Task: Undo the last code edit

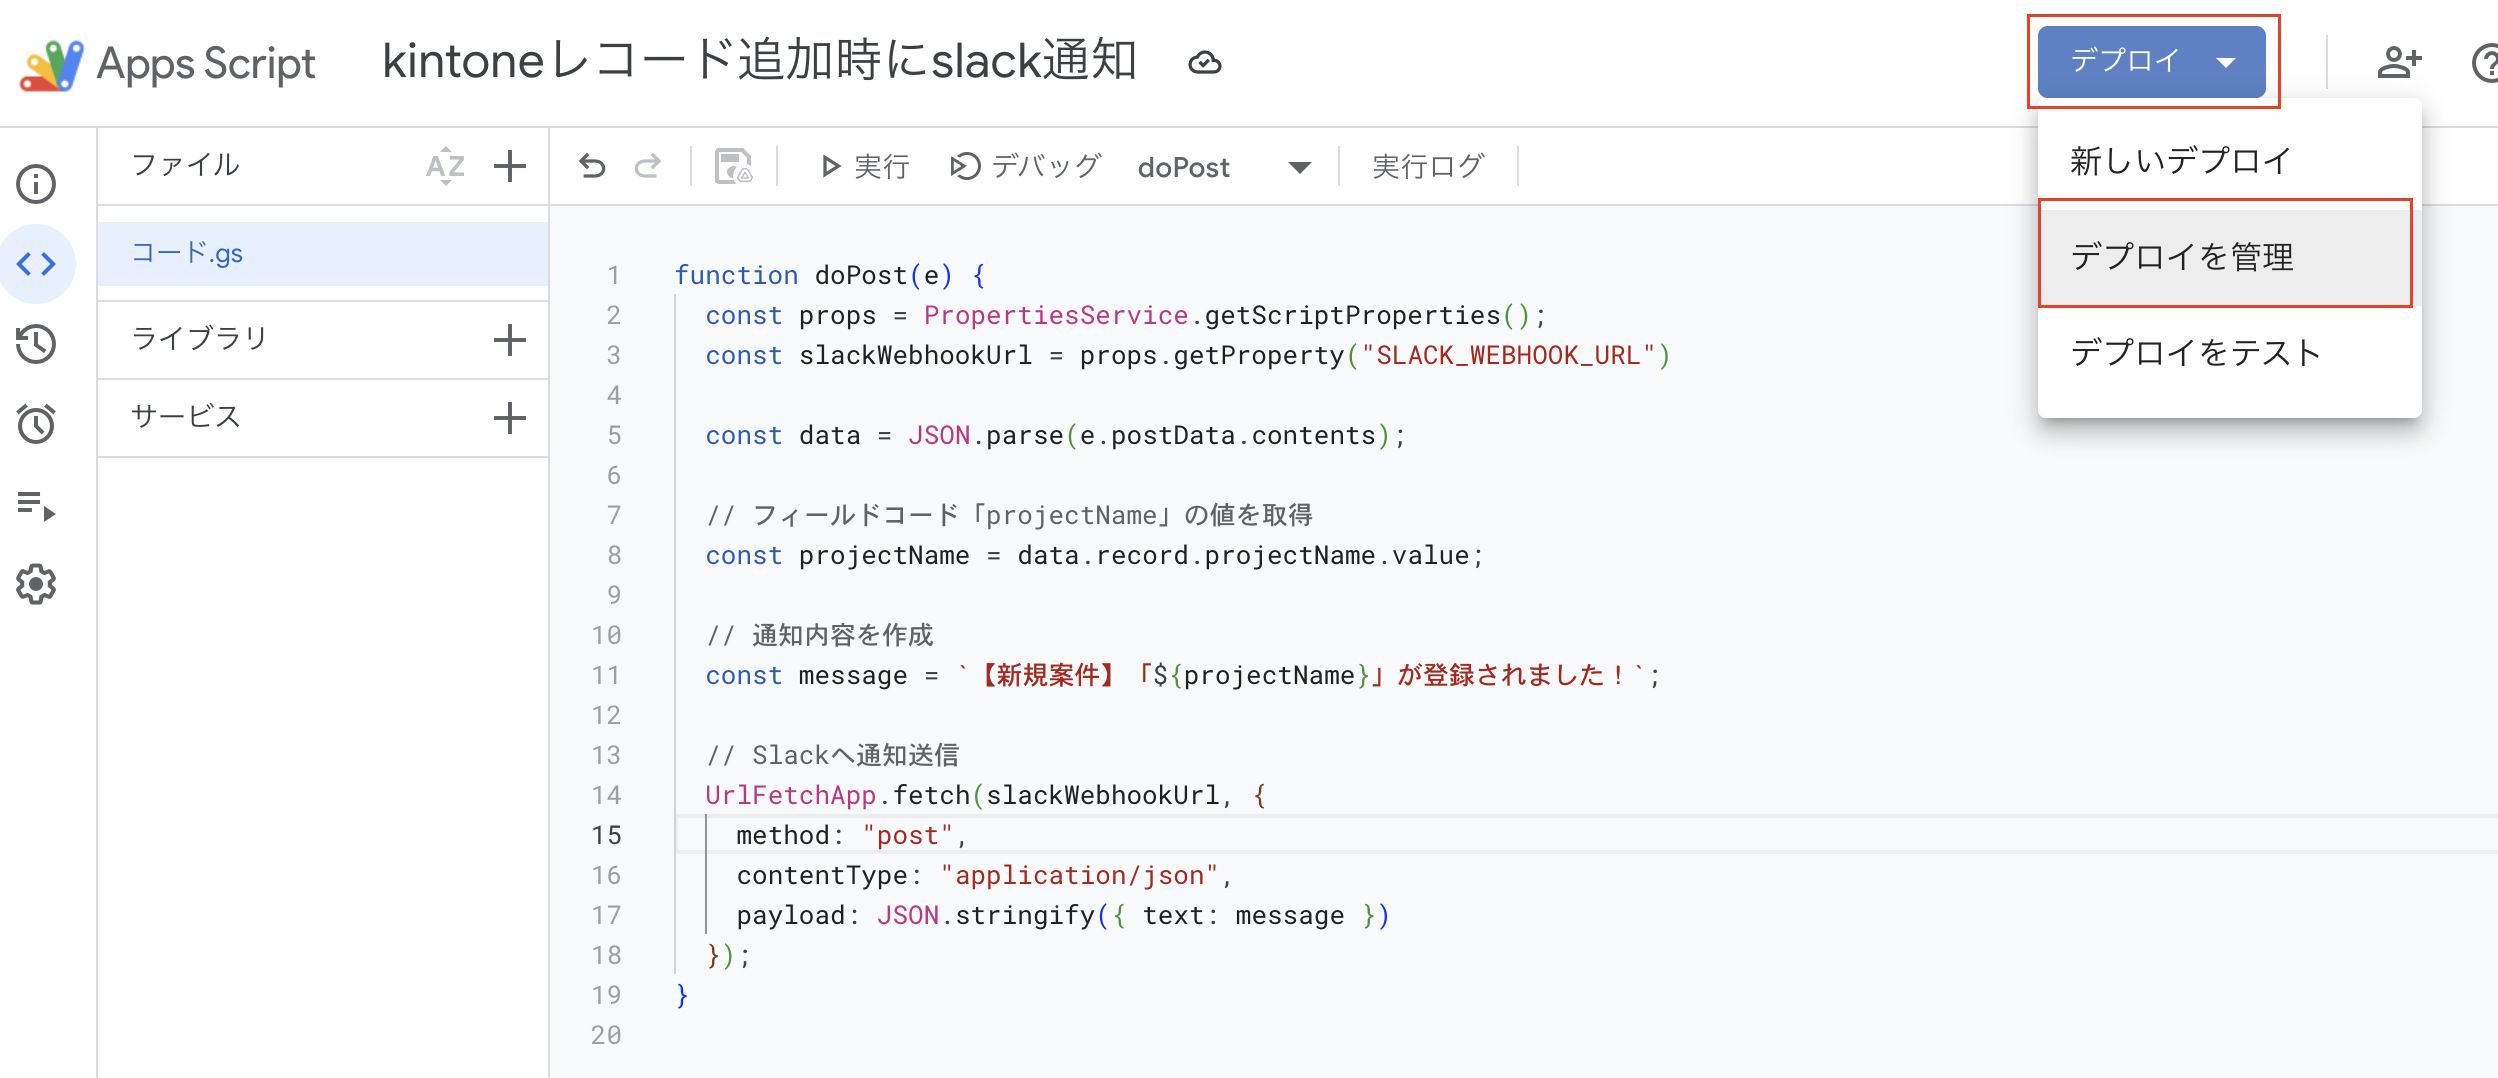Action: click(x=592, y=166)
